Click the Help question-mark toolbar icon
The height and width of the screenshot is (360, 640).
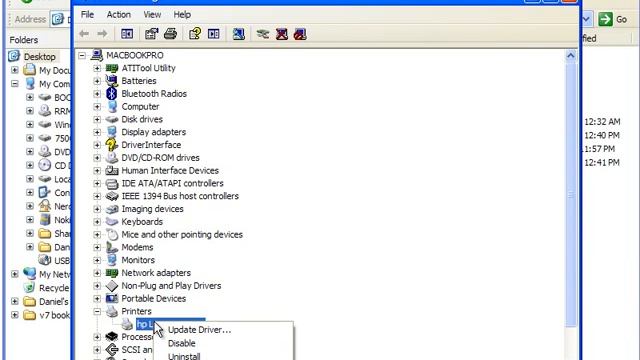point(195,34)
